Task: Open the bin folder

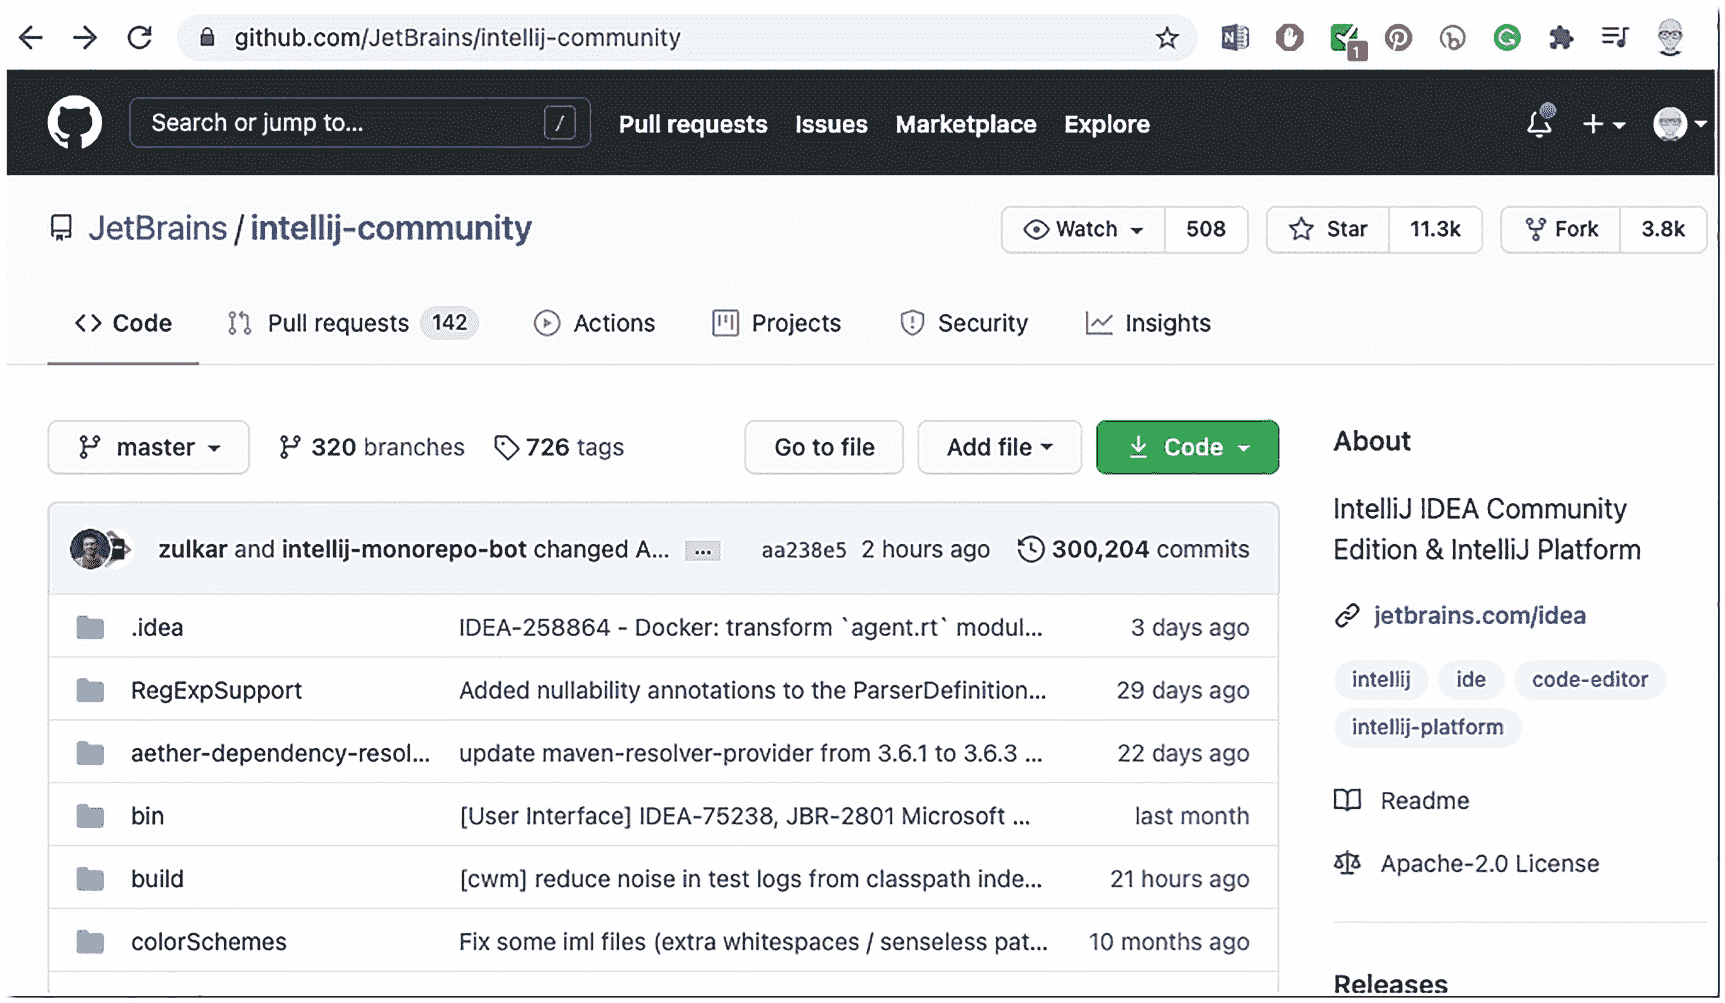Action: (147, 816)
